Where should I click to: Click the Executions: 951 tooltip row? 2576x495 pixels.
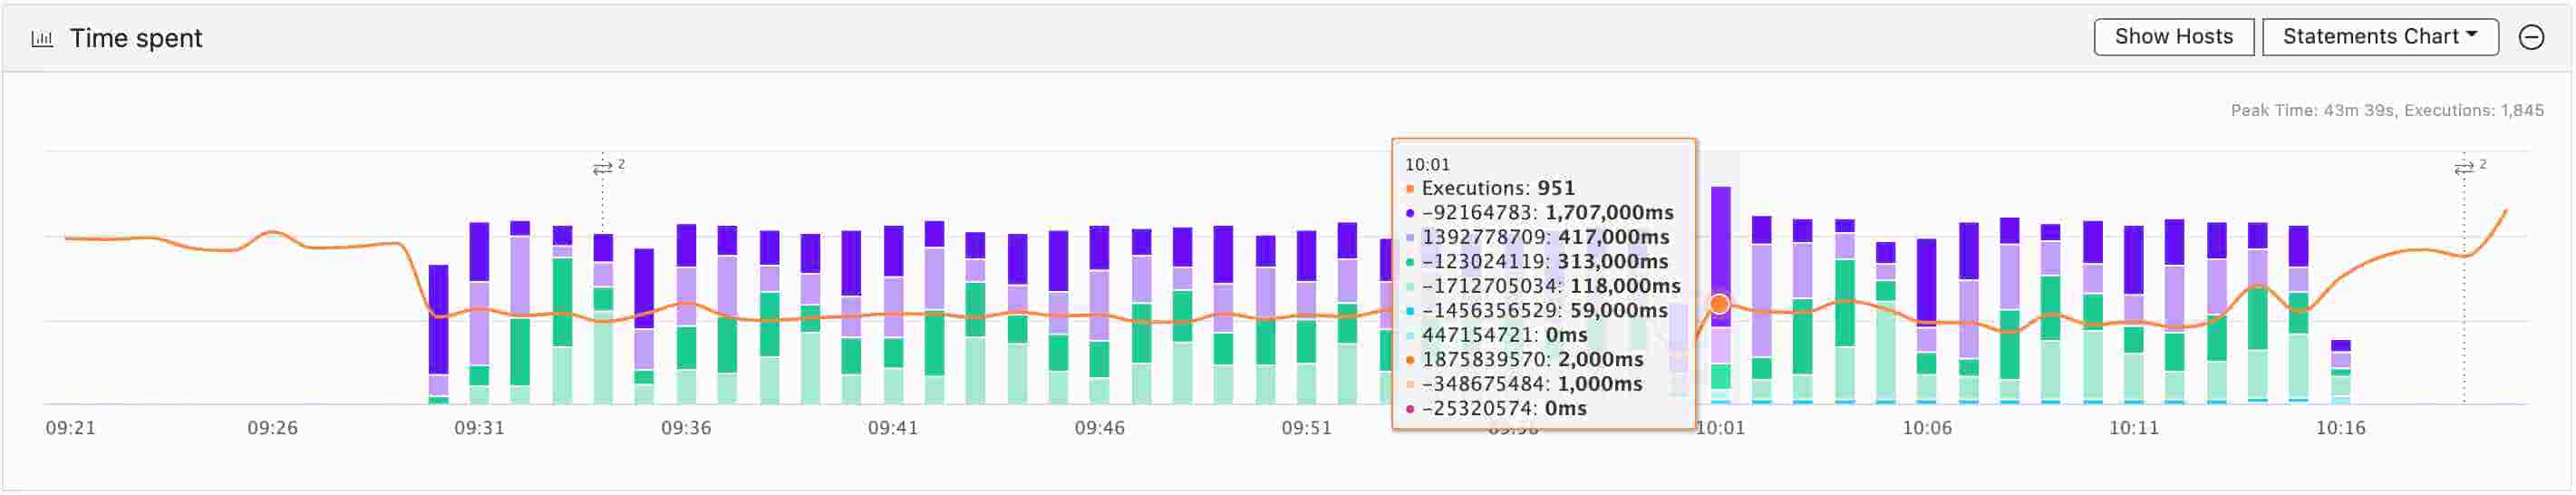coord(1490,188)
